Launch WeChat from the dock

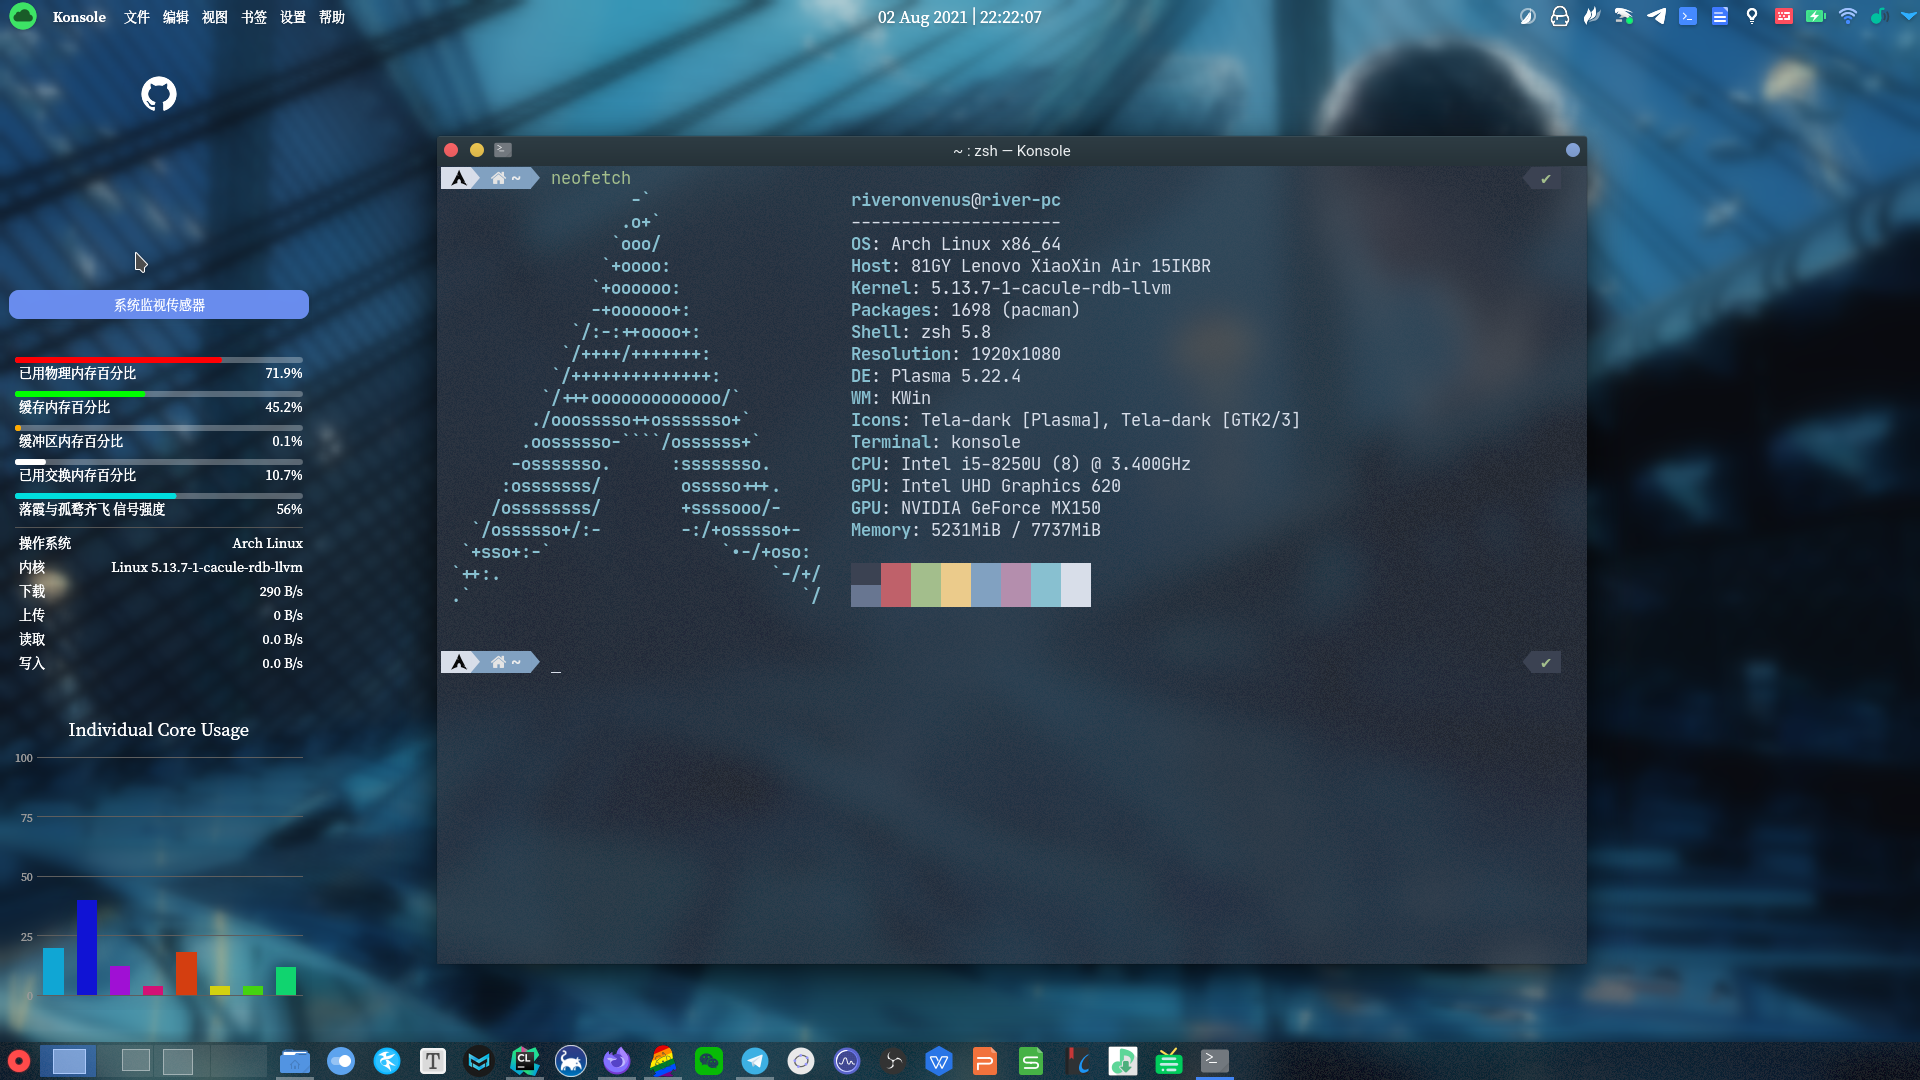point(709,1061)
